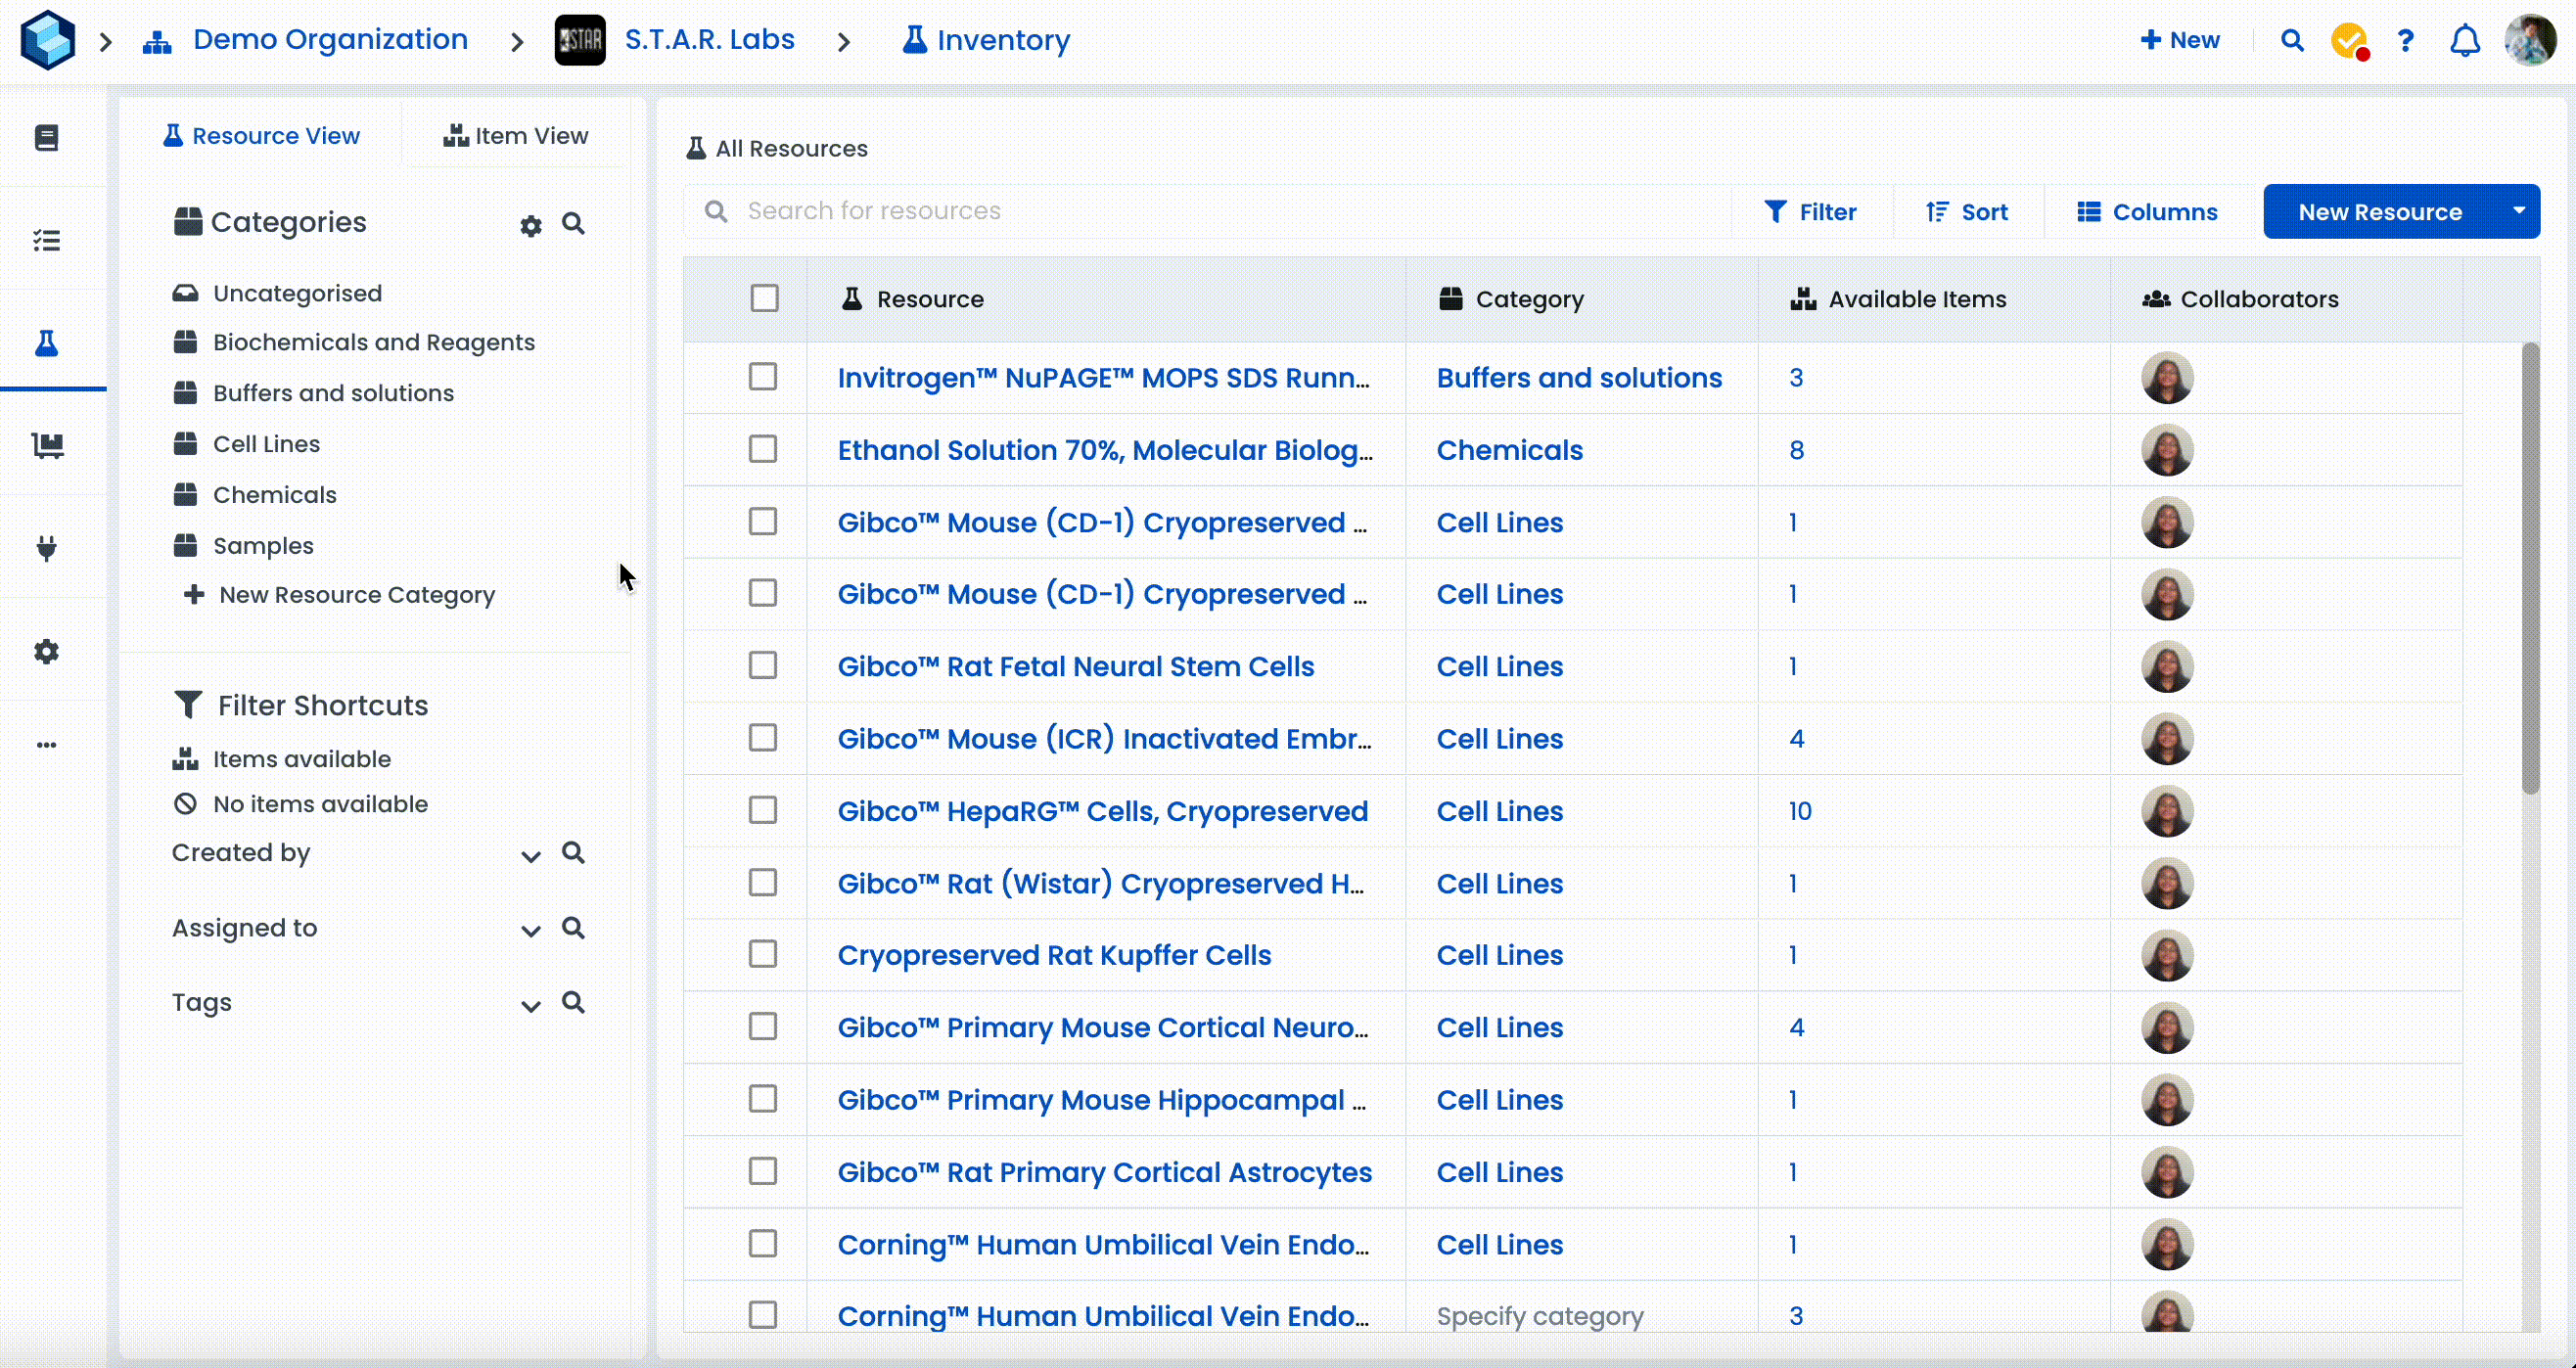Click the help question mark icon
This screenshot has height=1368, width=2576.
tap(2405, 41)
